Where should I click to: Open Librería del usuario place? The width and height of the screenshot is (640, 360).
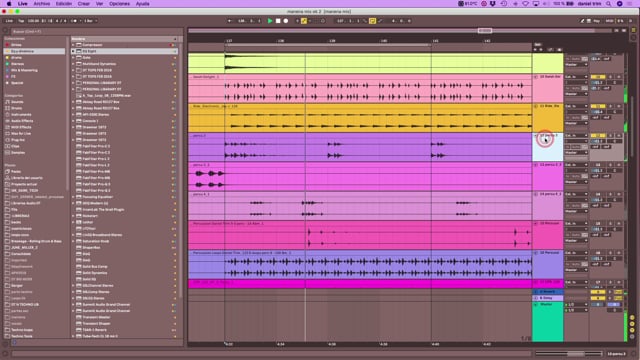pos(27,178)
